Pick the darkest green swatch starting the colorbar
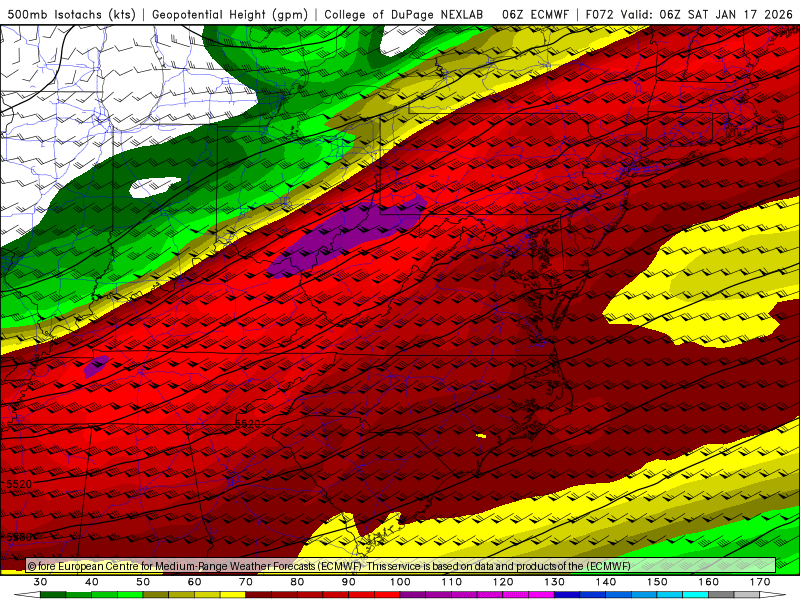This screenshot has width=800, height=600. [53, 595]
